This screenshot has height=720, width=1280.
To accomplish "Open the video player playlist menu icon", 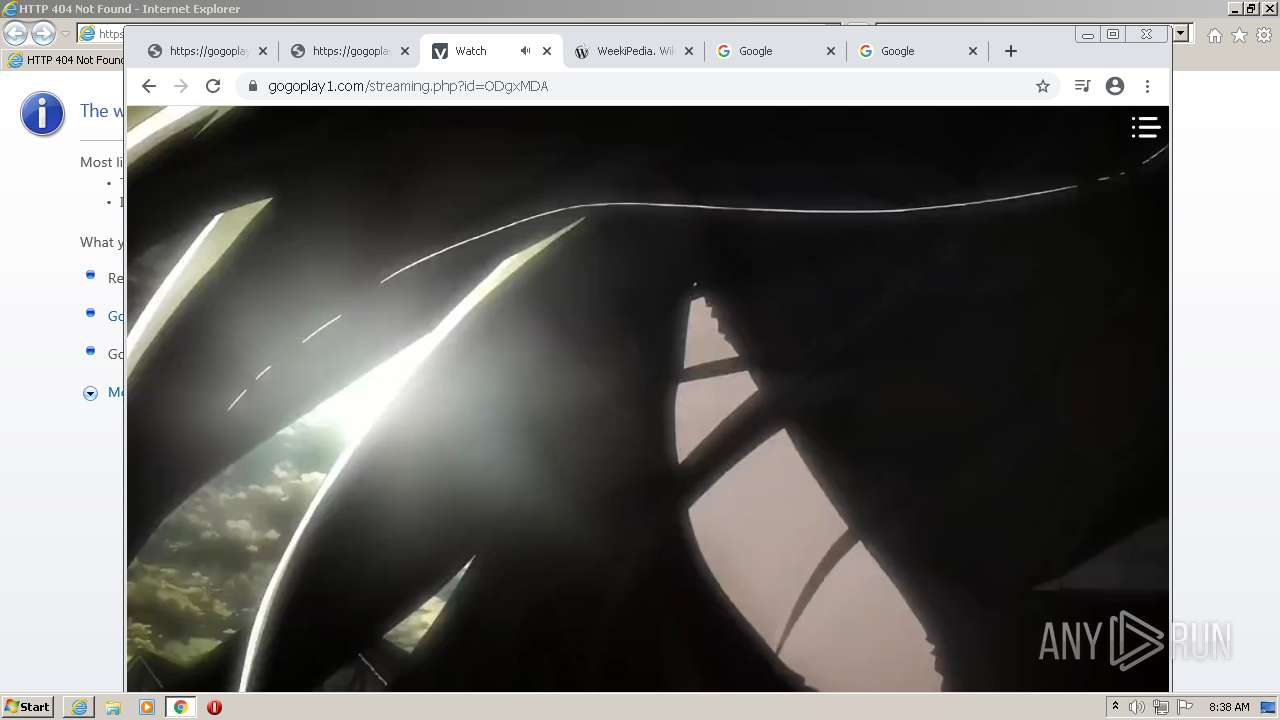I will click(x=1145, y=127).
